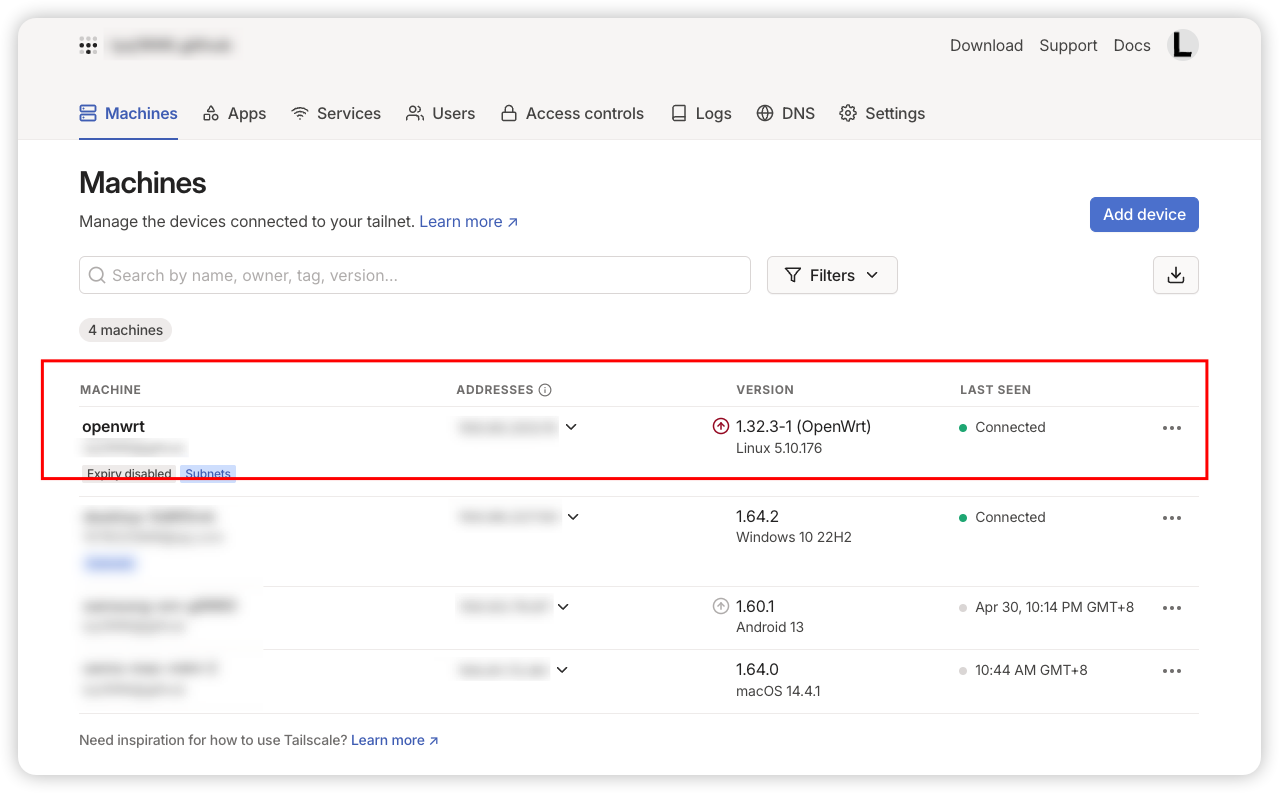Open the three-dots menu for openwrt
1279x793 pixels.
pos(1172,428)
